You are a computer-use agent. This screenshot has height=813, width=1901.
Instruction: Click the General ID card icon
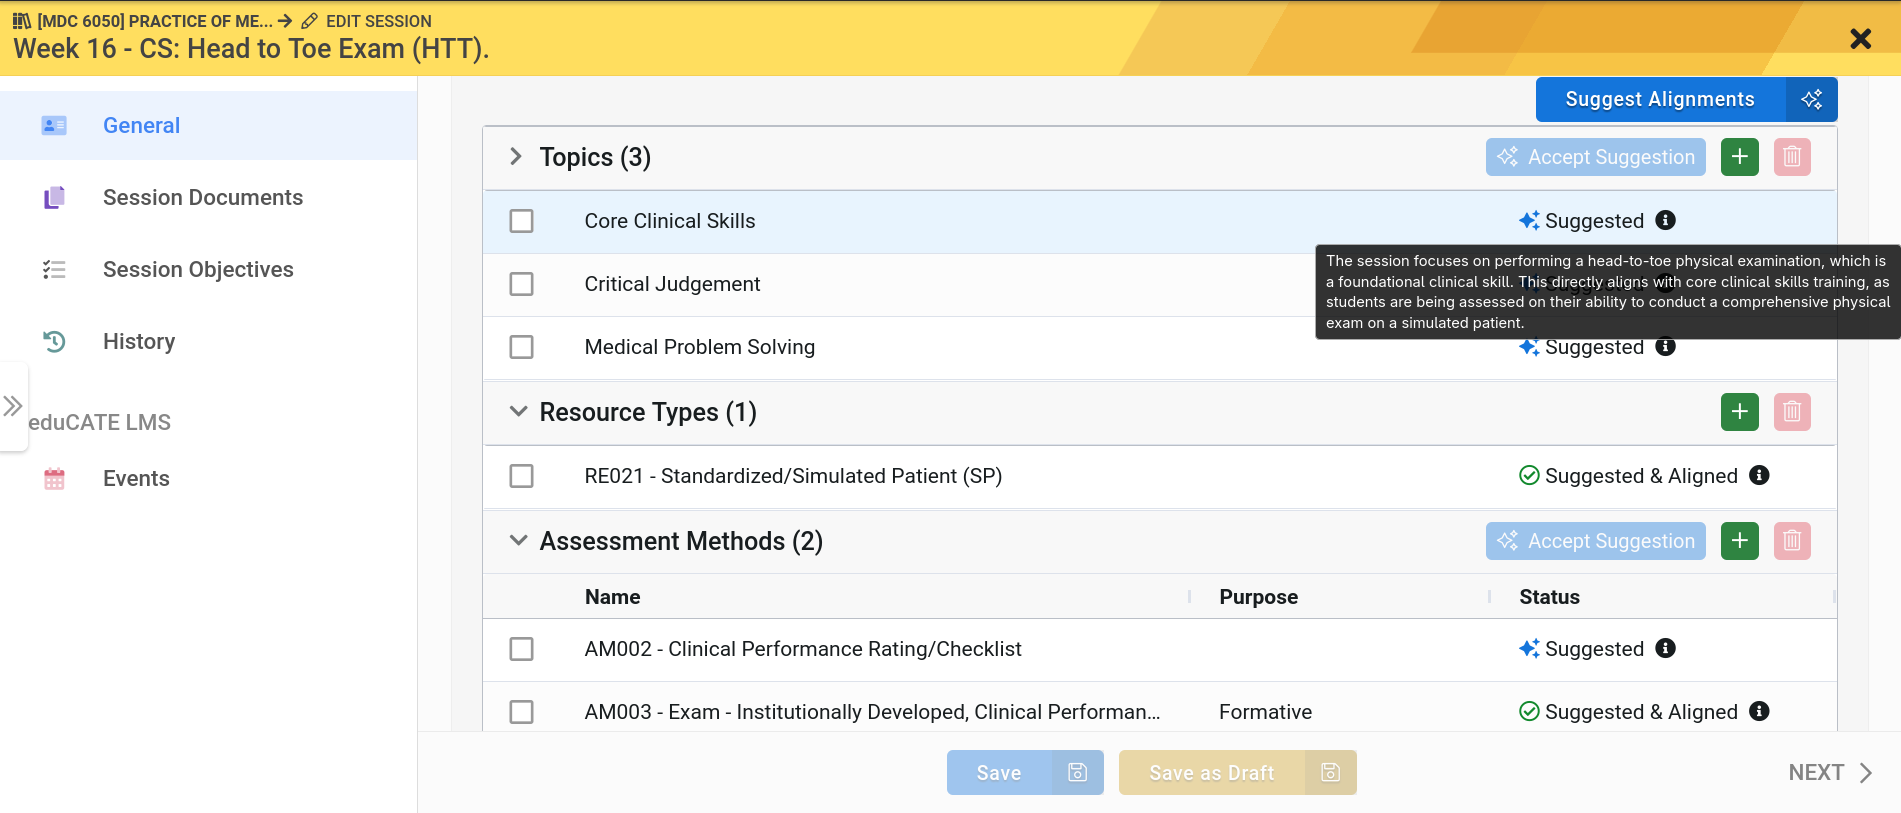coord(54,126)
